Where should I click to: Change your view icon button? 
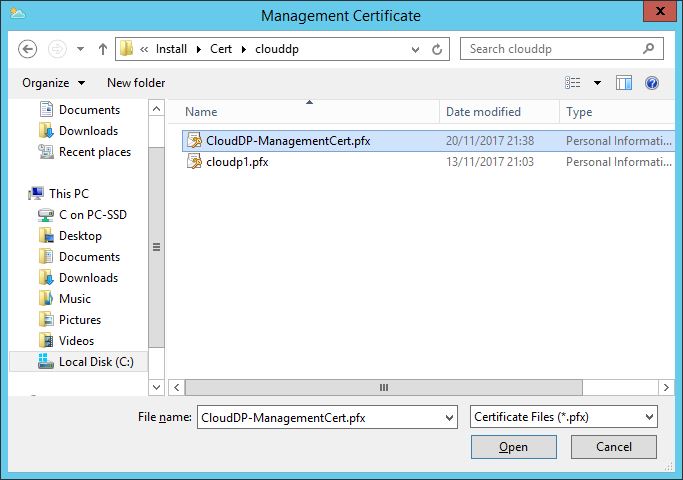(x=573, y=82)
